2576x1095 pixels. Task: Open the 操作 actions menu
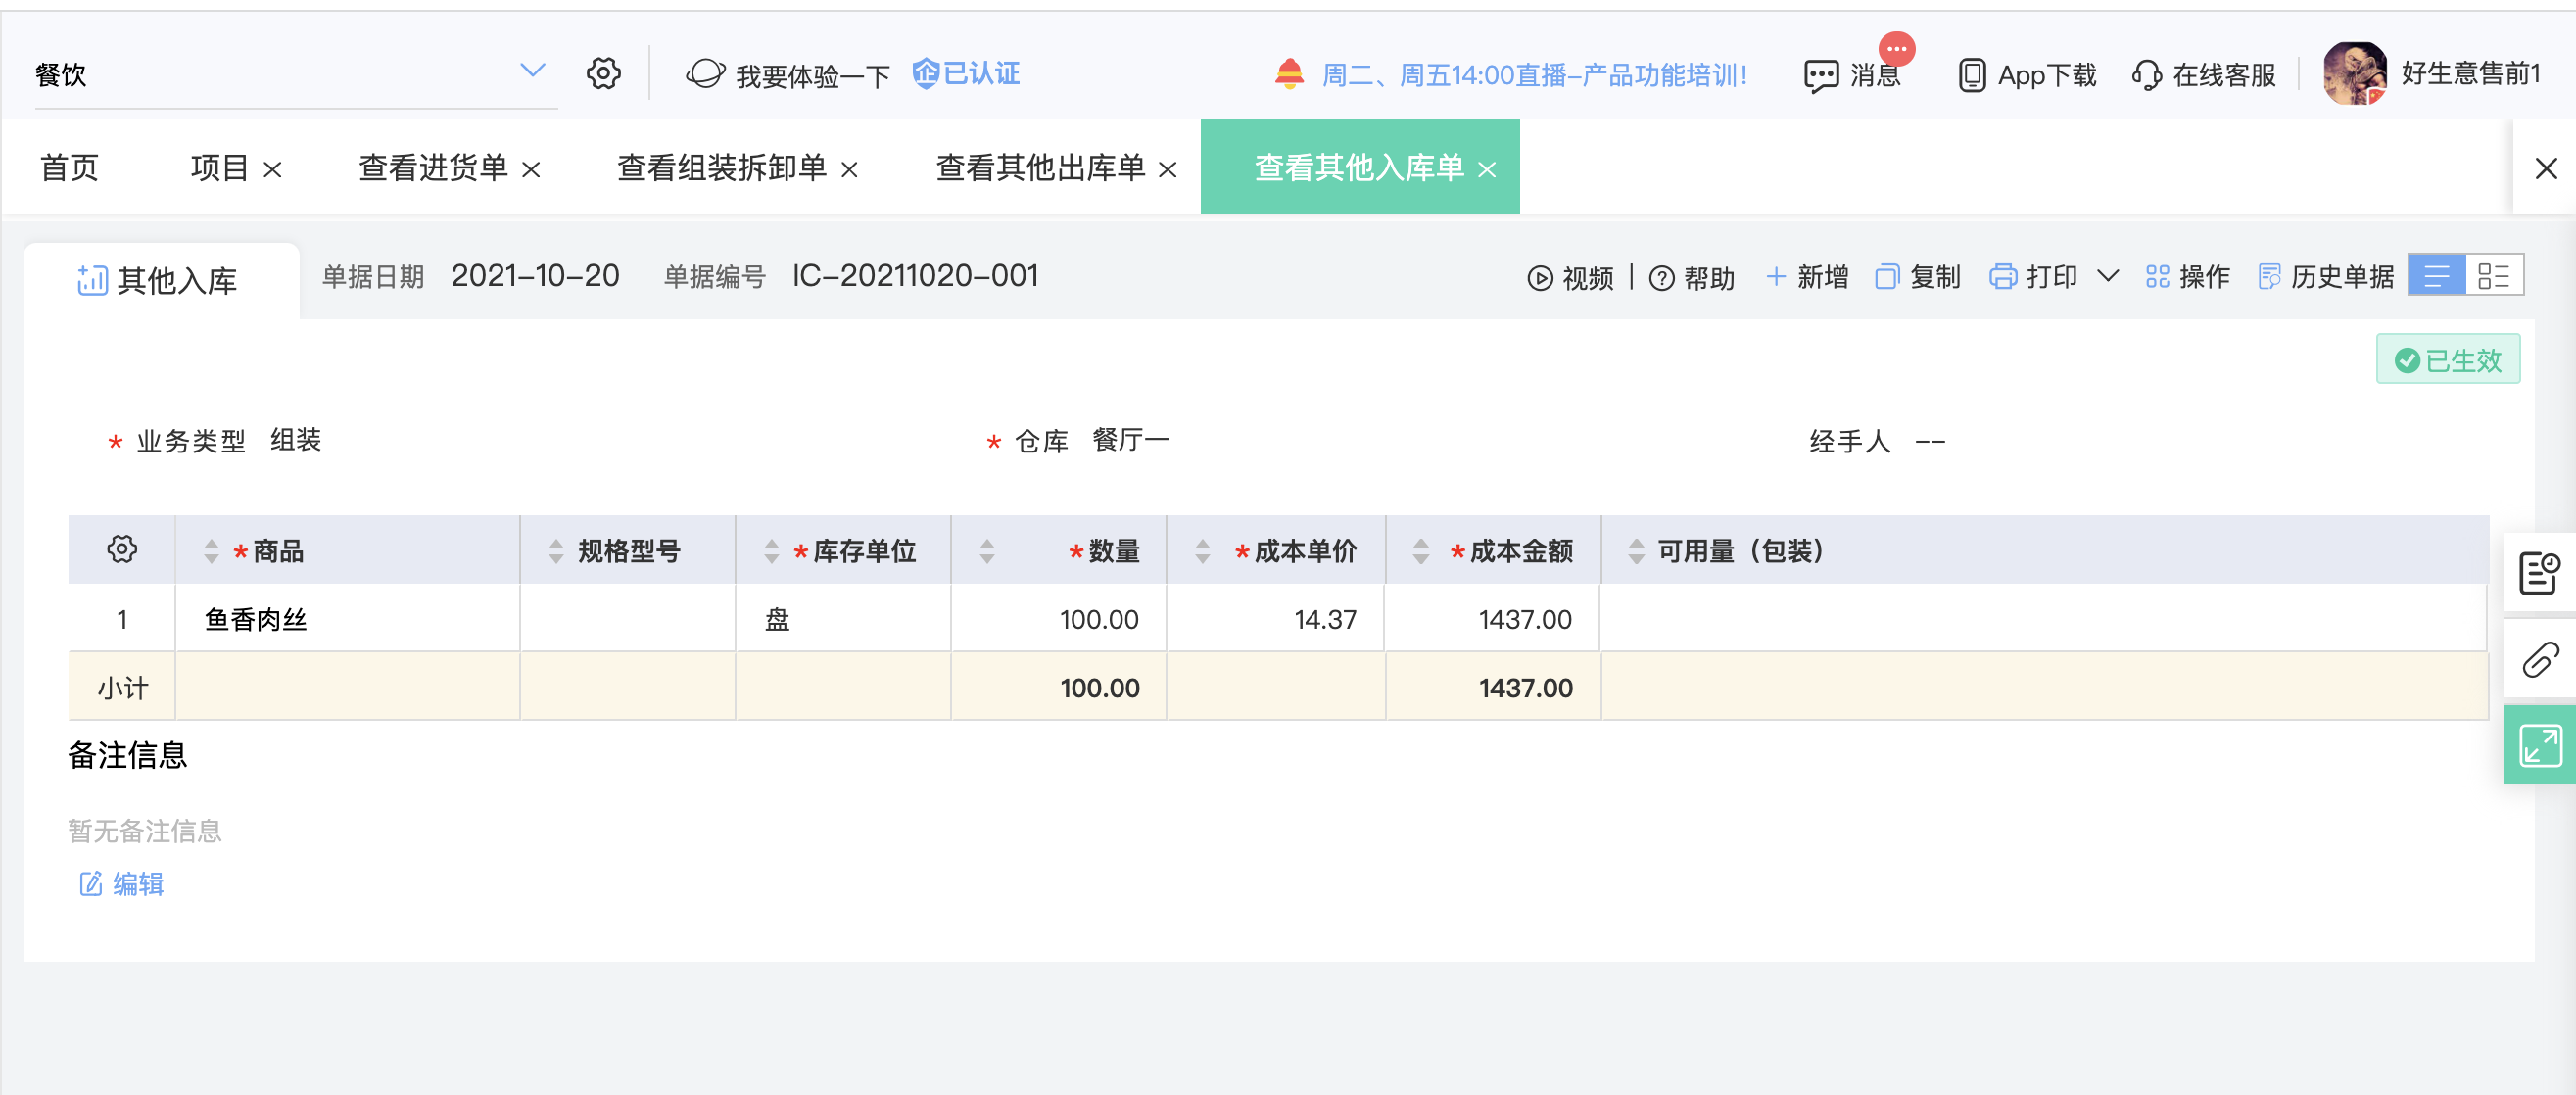click(2187, 277)
